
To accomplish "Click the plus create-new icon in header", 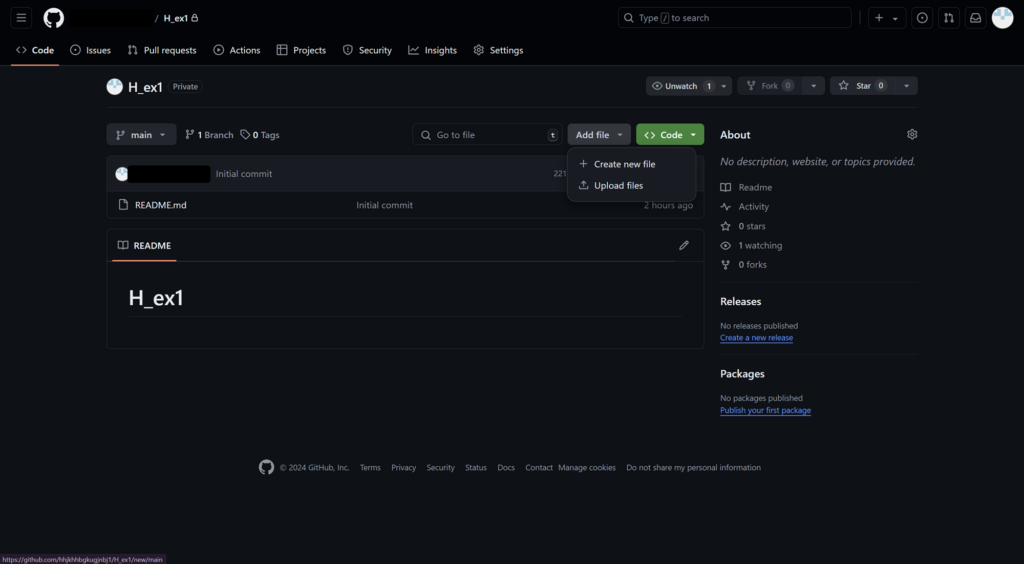I will coord(879,18).
